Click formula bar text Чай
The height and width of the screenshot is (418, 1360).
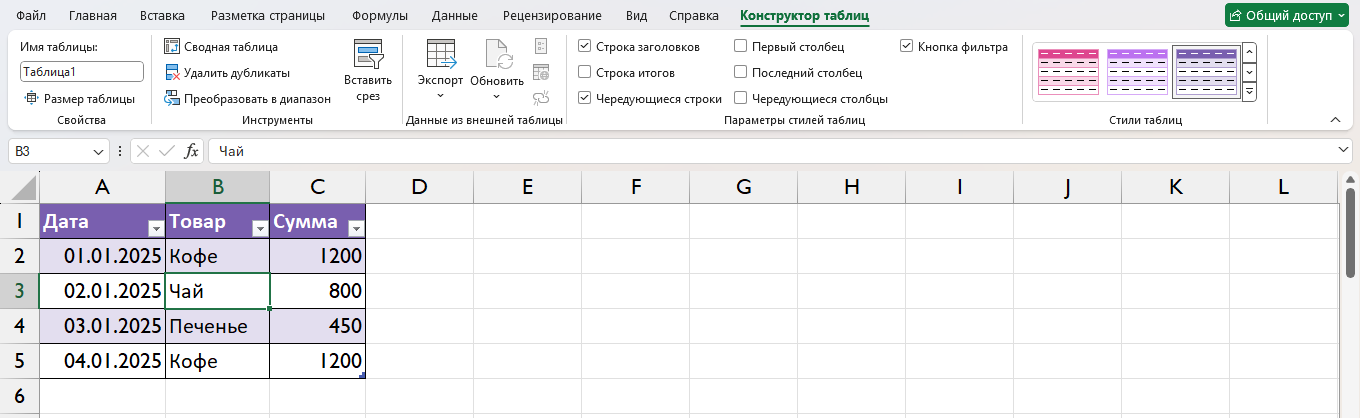click(232, 151)
